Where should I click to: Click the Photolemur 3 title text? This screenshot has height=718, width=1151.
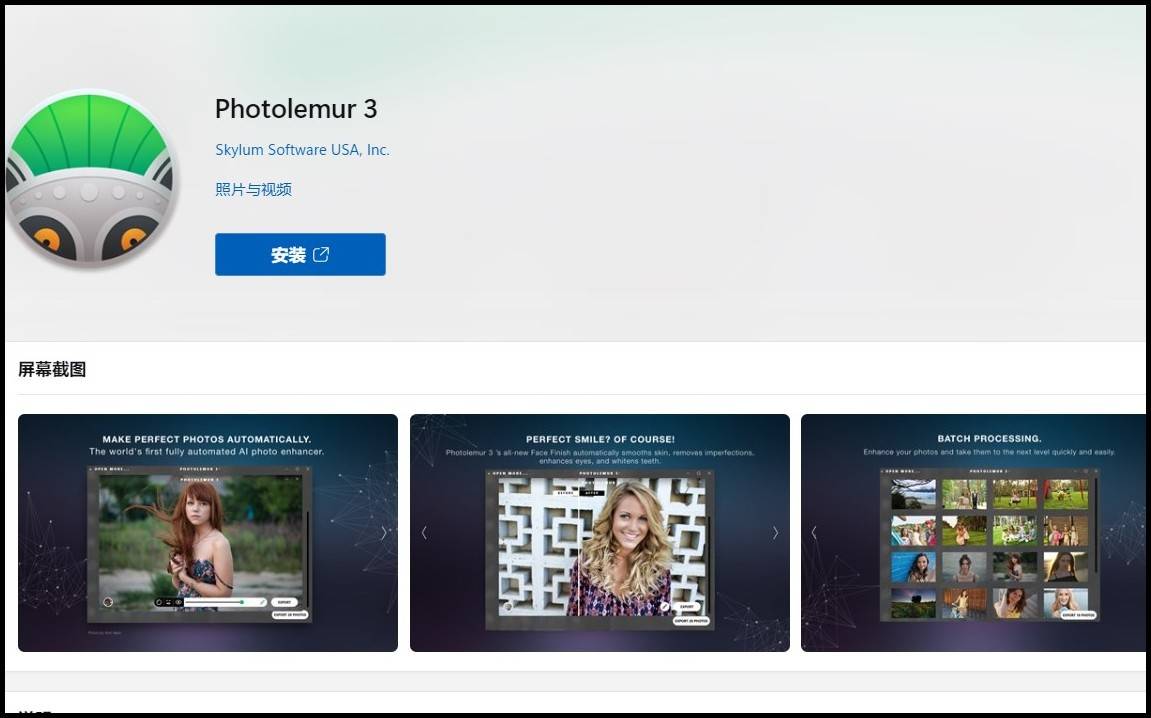pyautogui.click(x=296, y=109)
